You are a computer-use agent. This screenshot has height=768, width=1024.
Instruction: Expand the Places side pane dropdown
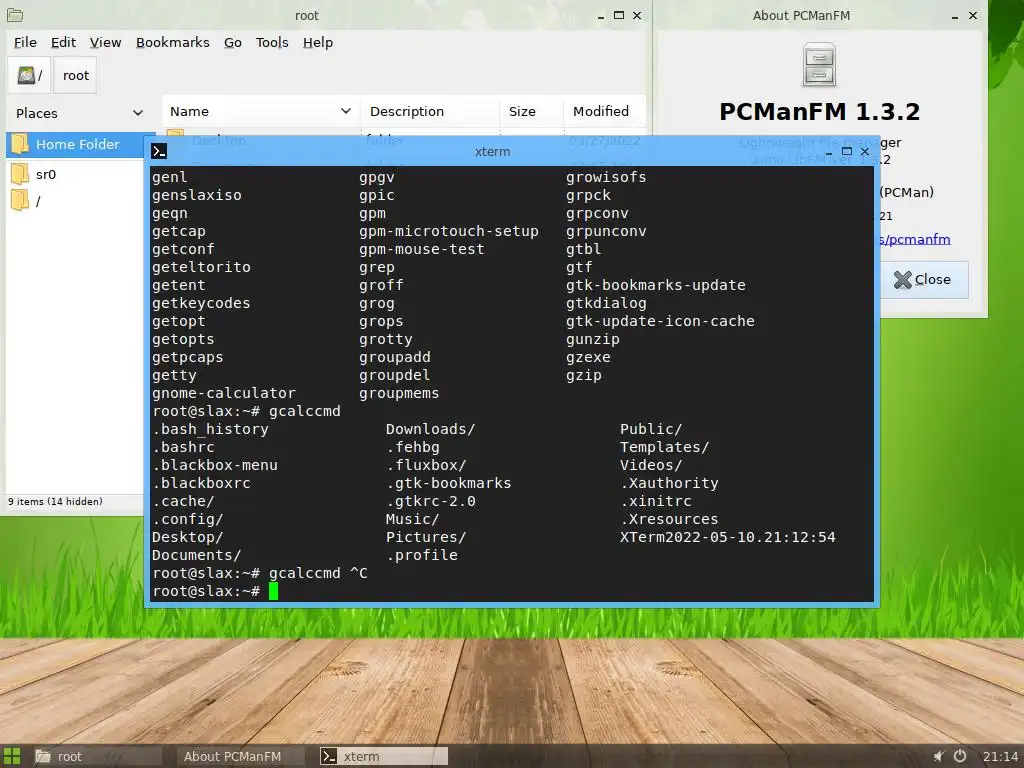[138, 113]
